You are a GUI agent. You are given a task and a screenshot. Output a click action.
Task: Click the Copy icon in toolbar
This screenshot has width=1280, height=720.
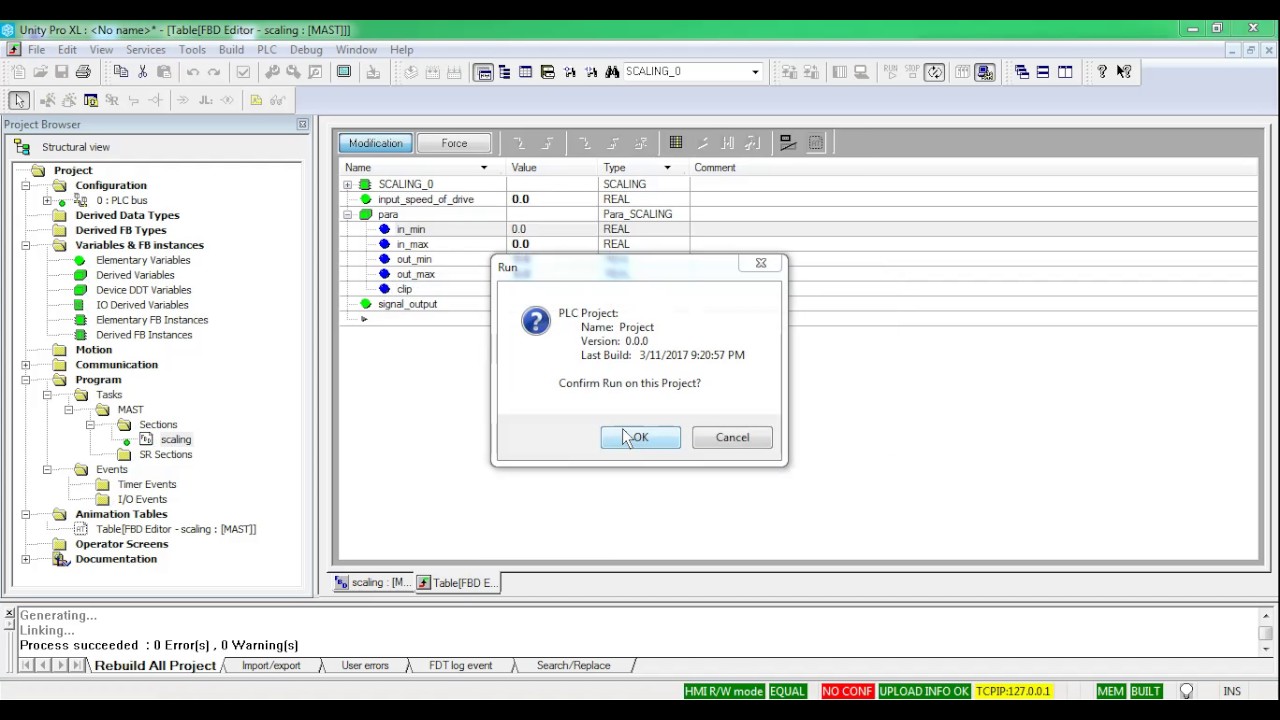[121, 72]
